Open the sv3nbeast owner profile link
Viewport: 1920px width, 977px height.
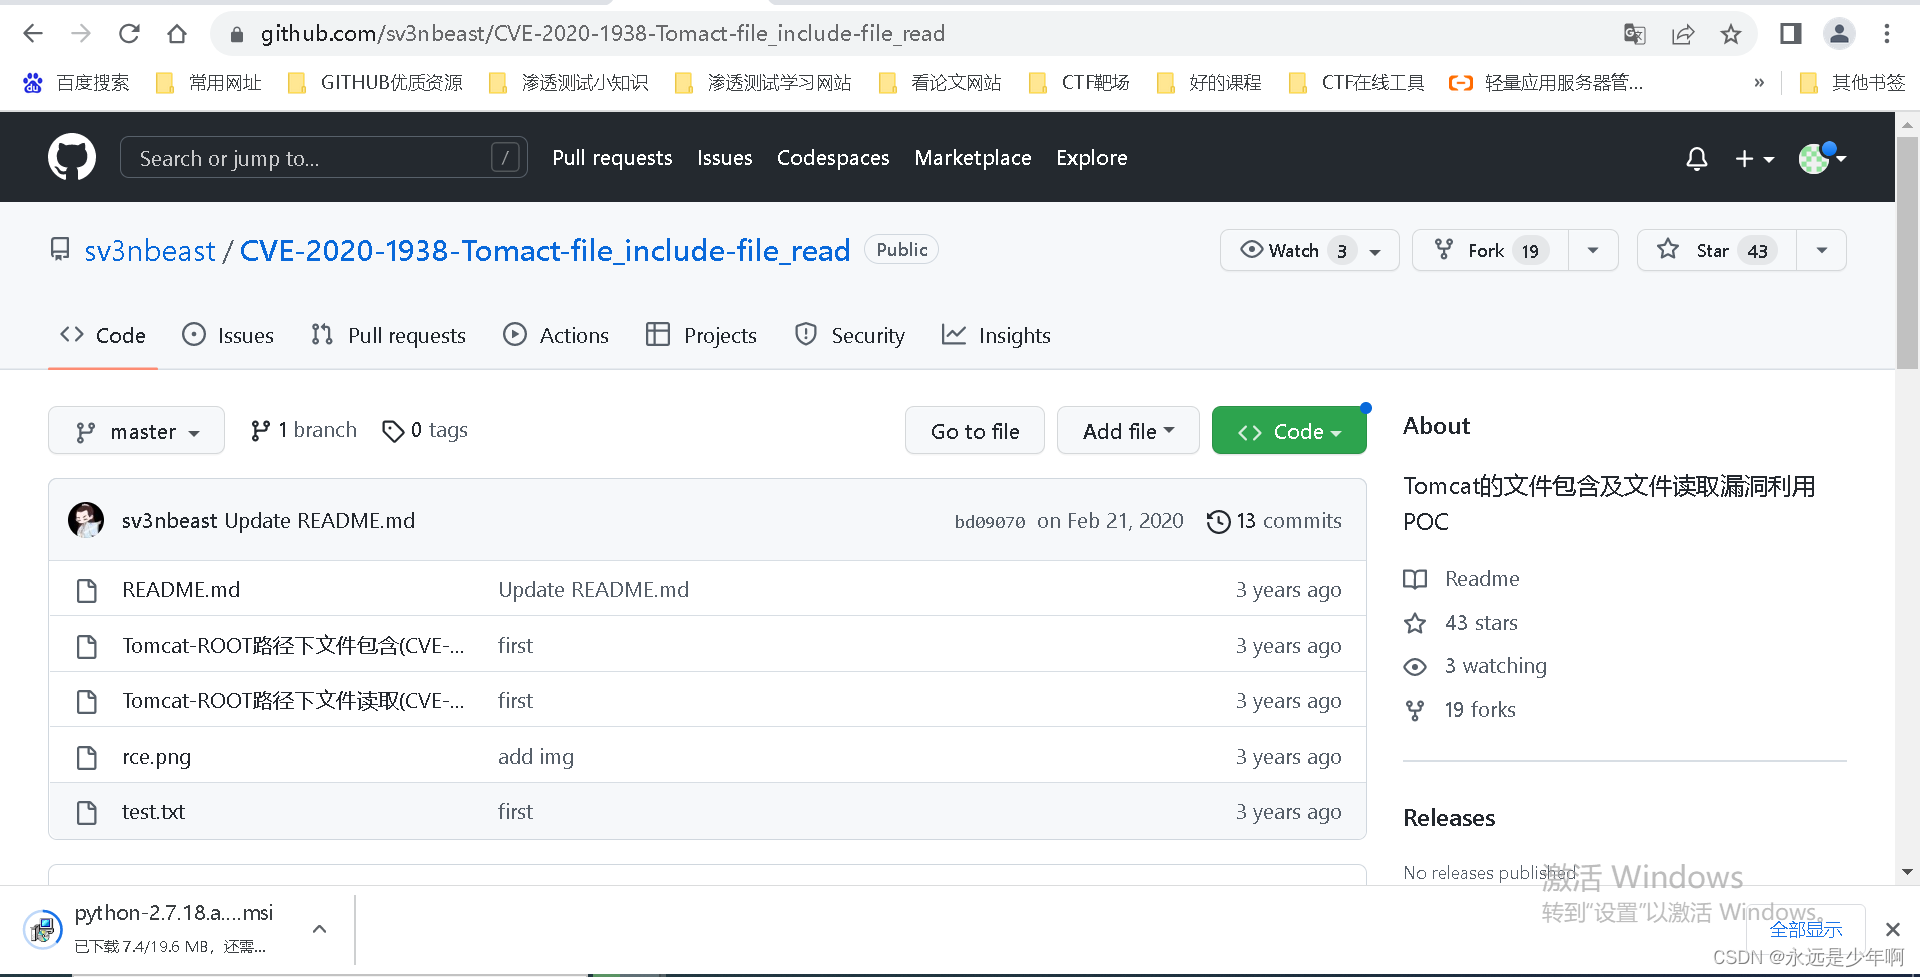point(150,250)
